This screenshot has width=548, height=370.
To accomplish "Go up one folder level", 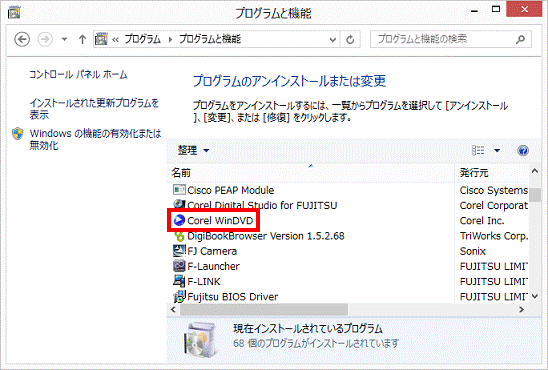I will pos(82,39).
